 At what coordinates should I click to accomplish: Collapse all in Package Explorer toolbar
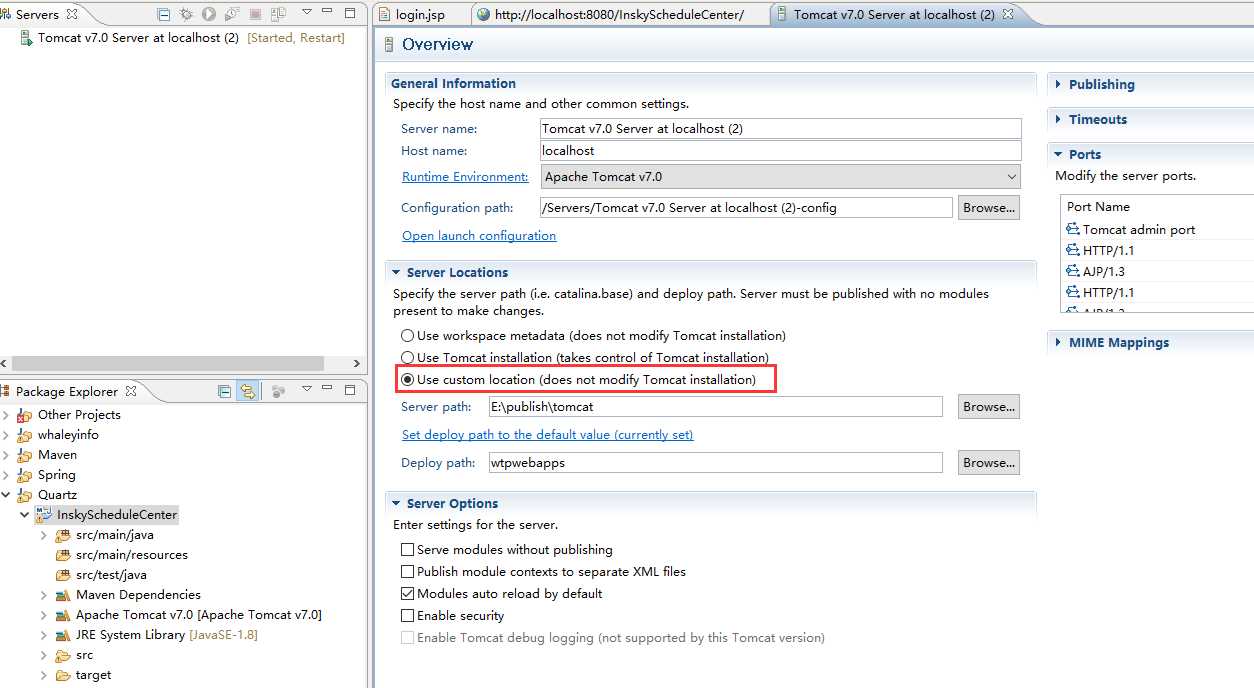click(x=224, y=391)
